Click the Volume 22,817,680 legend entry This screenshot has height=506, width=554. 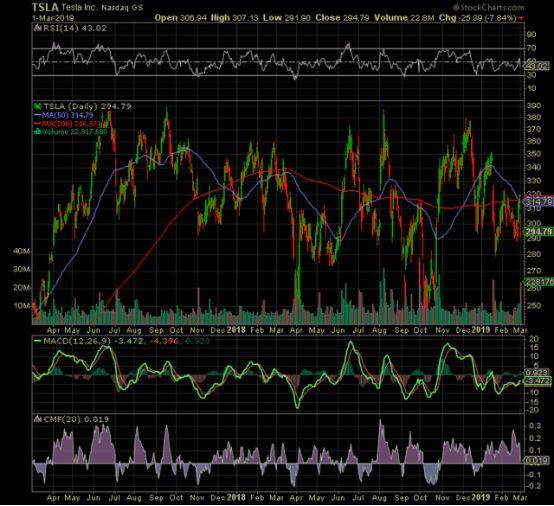pyautogui.click(x=75, y=132)
